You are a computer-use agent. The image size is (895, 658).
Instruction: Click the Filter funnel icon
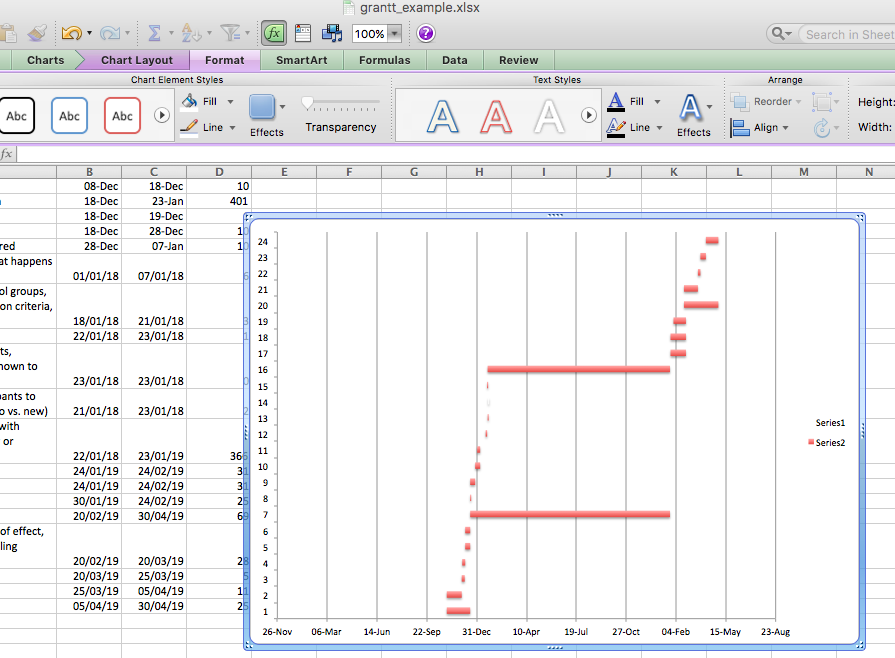point(229,34)
